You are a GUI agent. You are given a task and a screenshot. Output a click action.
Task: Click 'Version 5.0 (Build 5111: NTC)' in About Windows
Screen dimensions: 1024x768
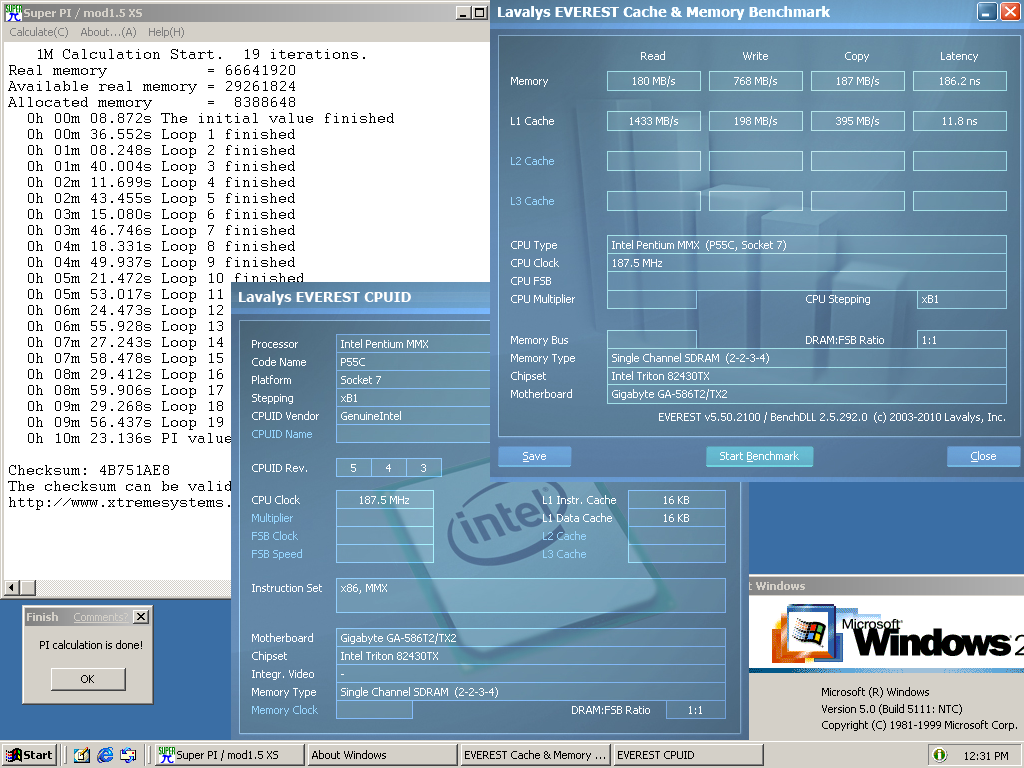(891, 709)
